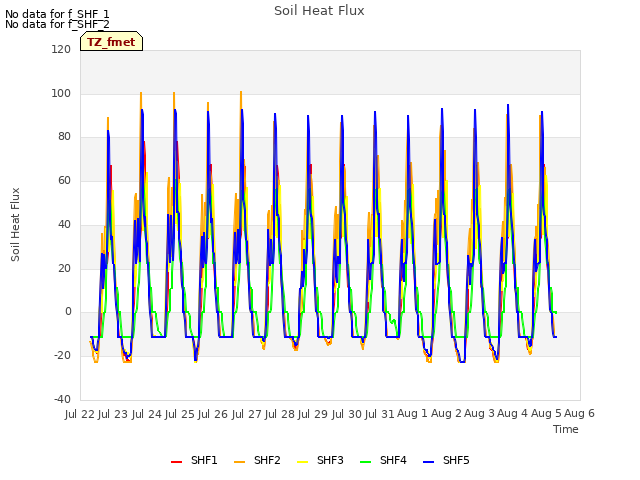Click the 100 y-axis tick label
The width and height of the screenshot is (640, 480).
click(61, 93)
